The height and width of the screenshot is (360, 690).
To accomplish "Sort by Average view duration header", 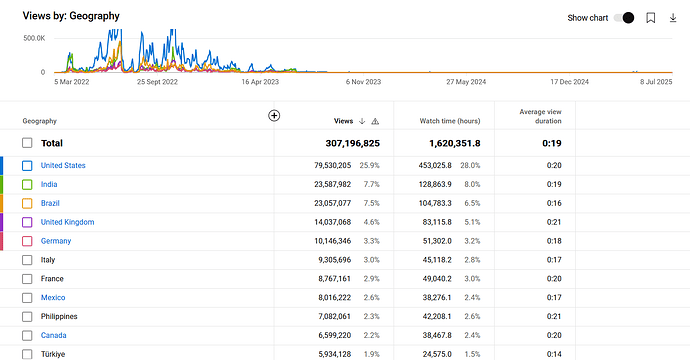I will (540, 116).
